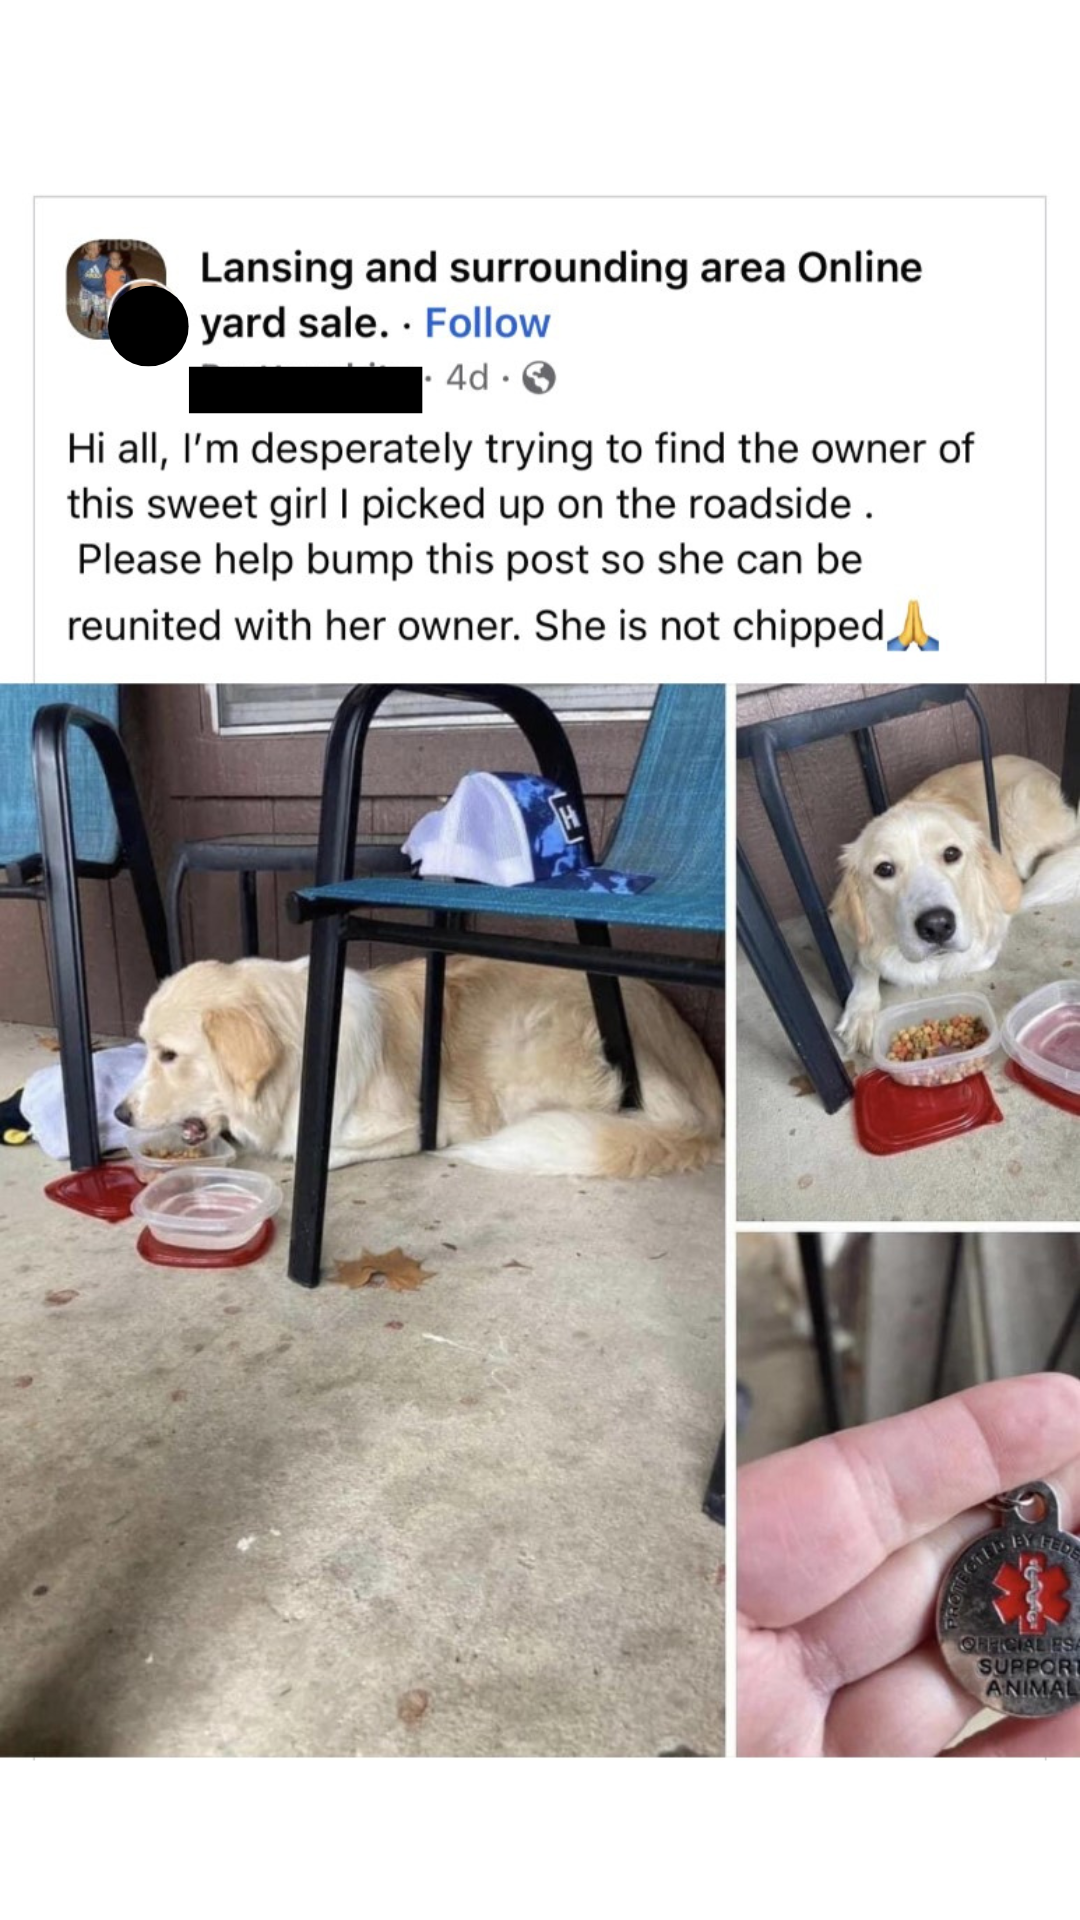This screenshot has width=1080, height=1920.
Task: Click the Follow link
Action: coord(487,323)
